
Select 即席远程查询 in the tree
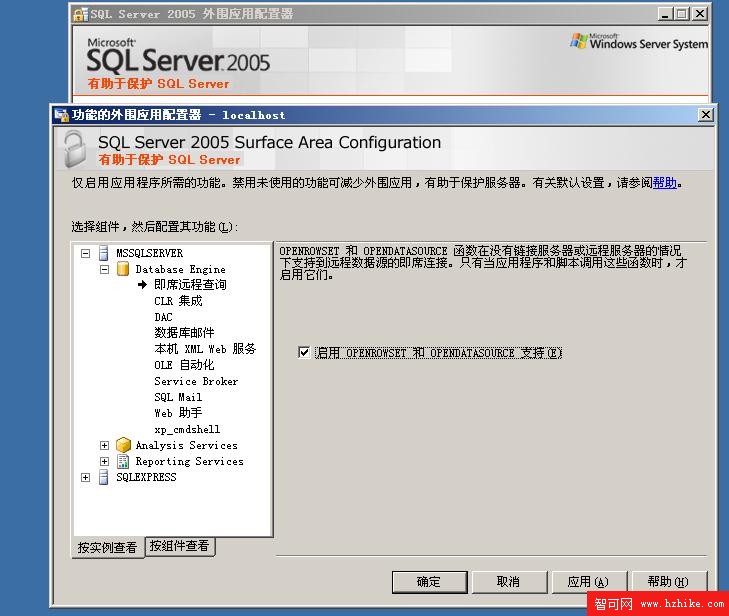pos(190,285)
